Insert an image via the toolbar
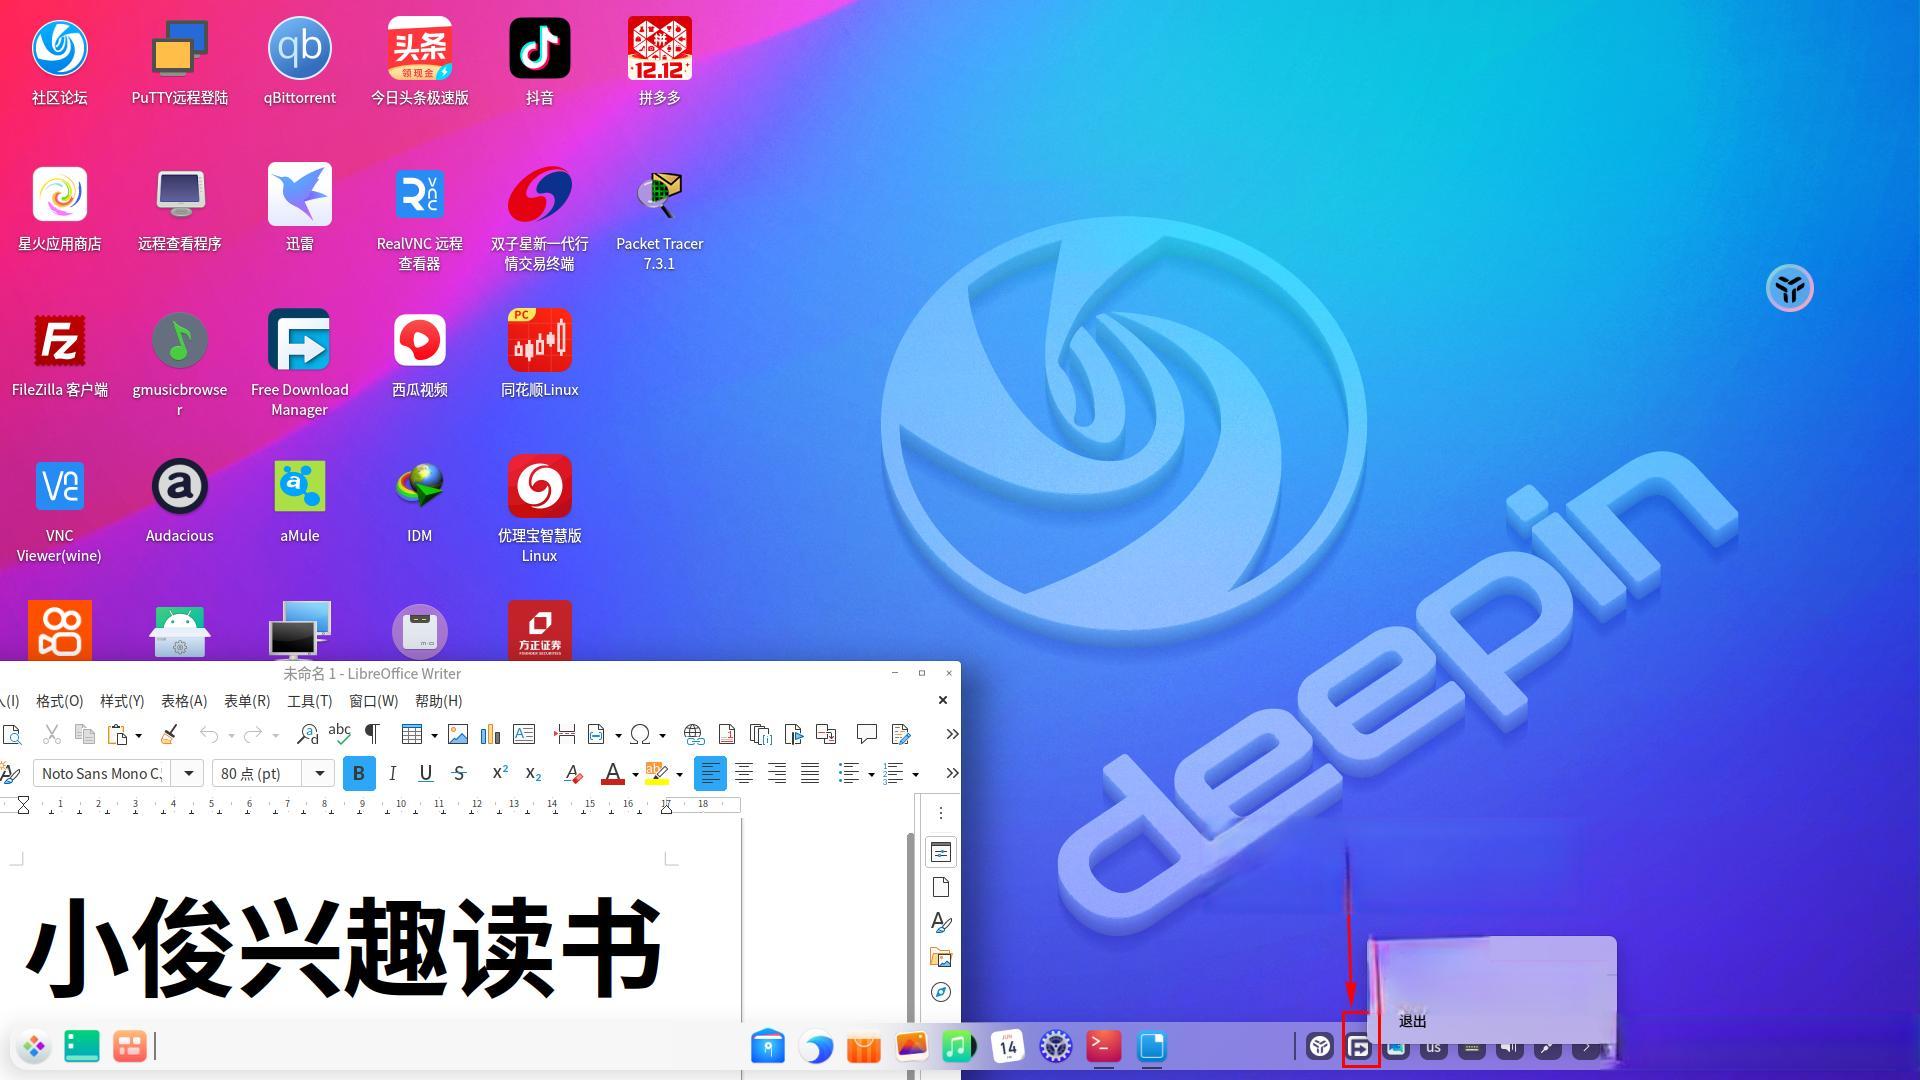 (x=458, y=734)
